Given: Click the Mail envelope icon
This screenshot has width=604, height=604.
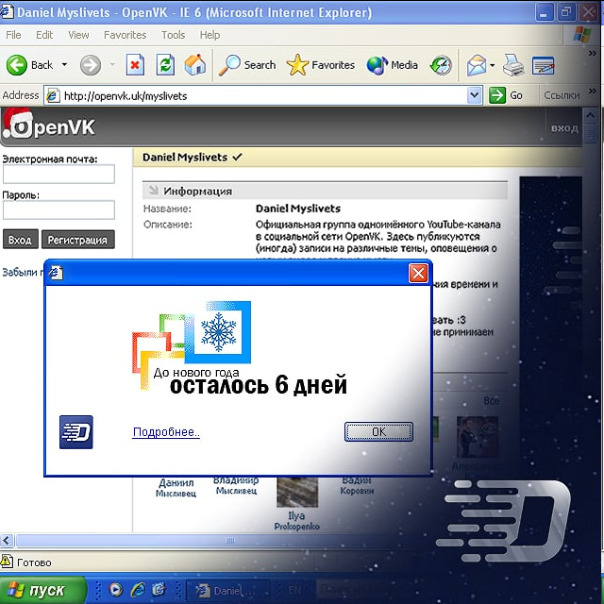Looking at the screenshot, I should point(477,65).
